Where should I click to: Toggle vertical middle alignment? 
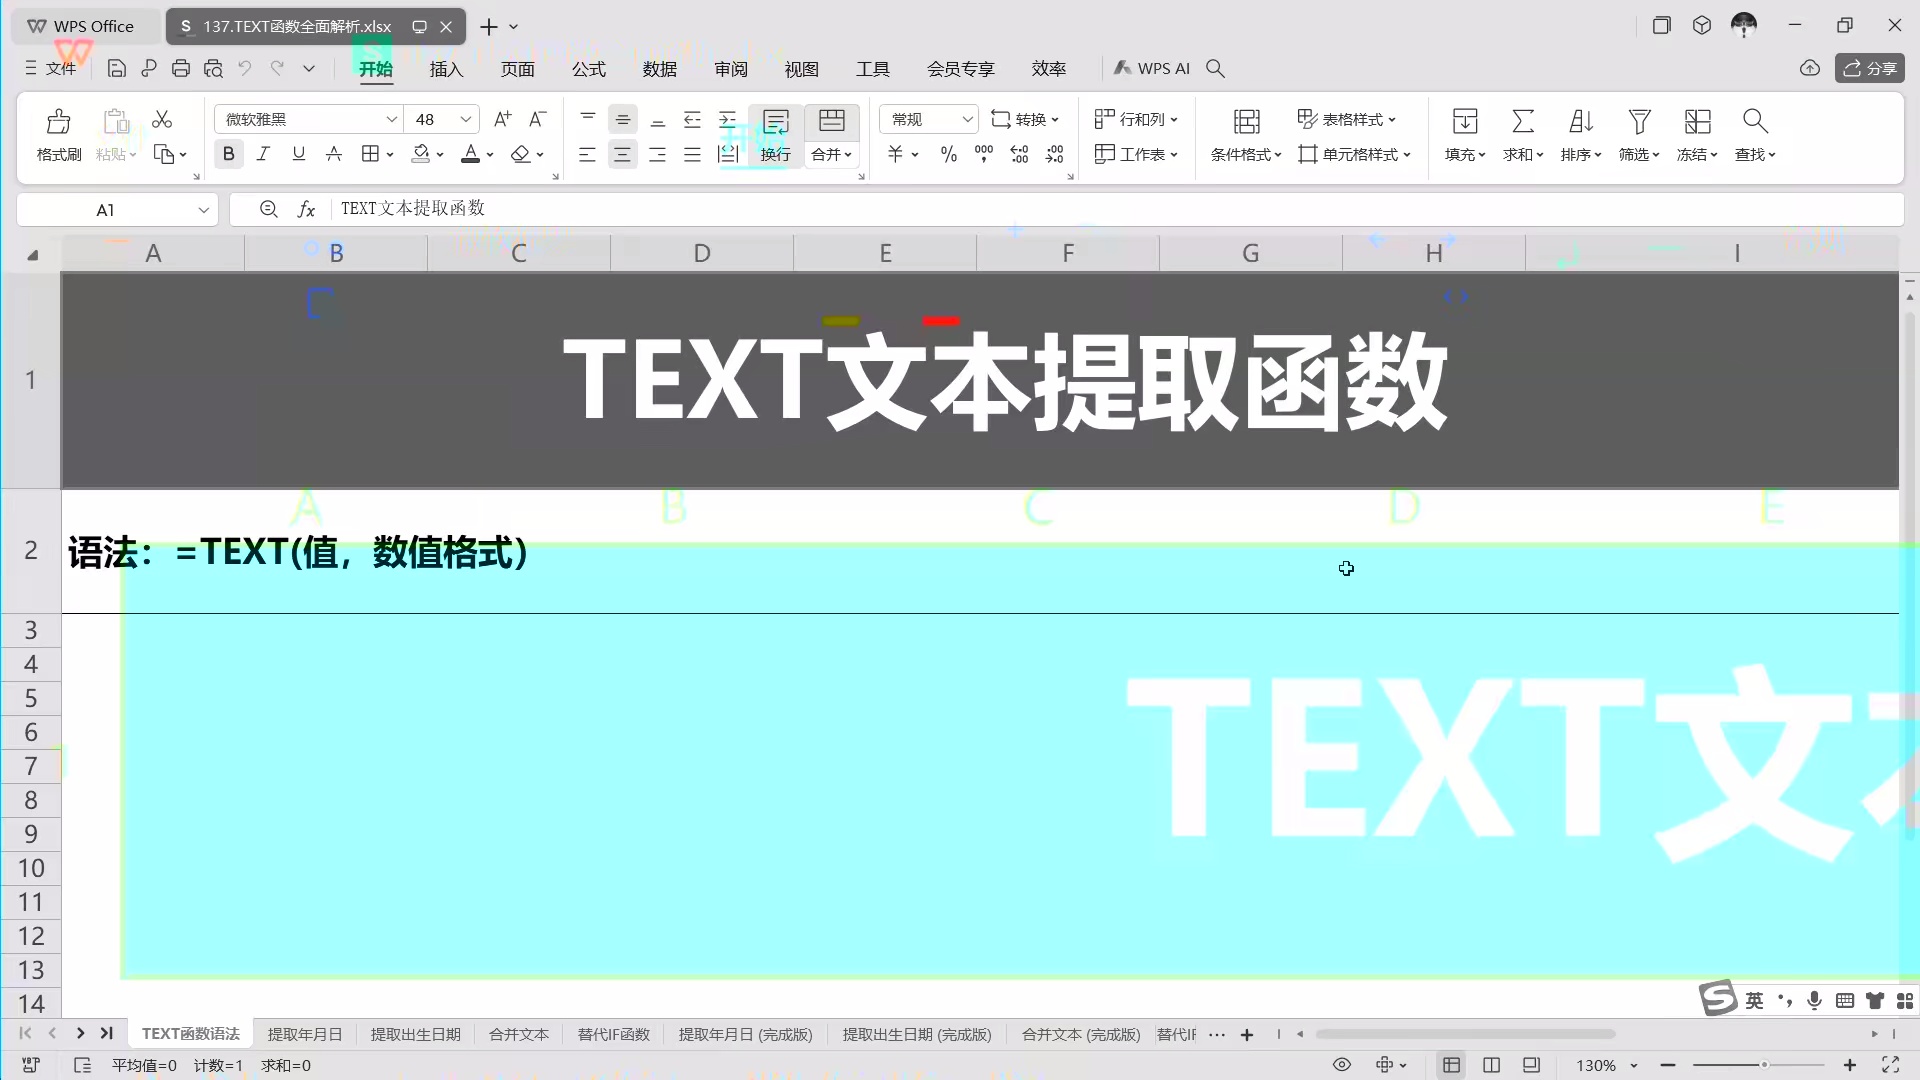pos(622,120)
